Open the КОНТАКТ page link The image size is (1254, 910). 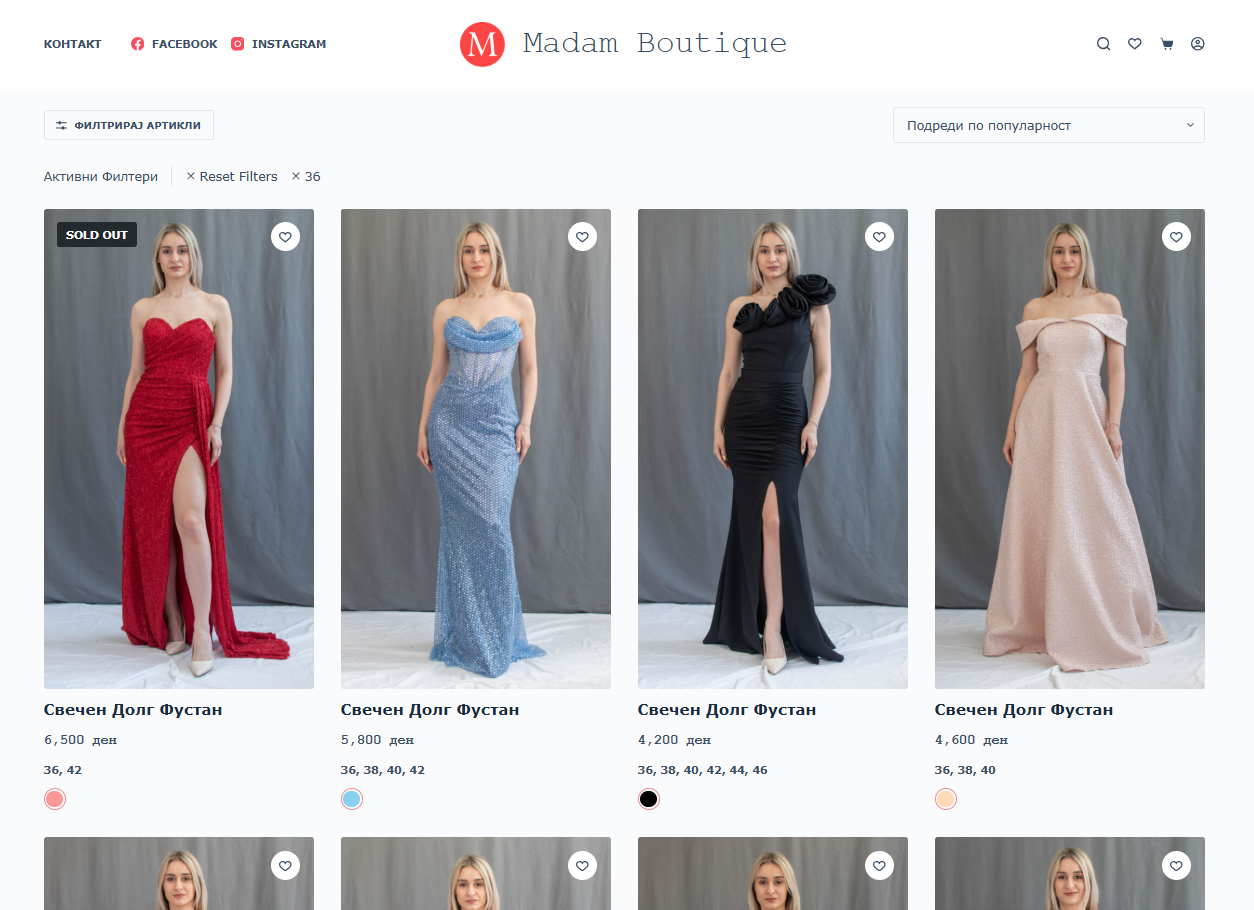coord(73,44)
